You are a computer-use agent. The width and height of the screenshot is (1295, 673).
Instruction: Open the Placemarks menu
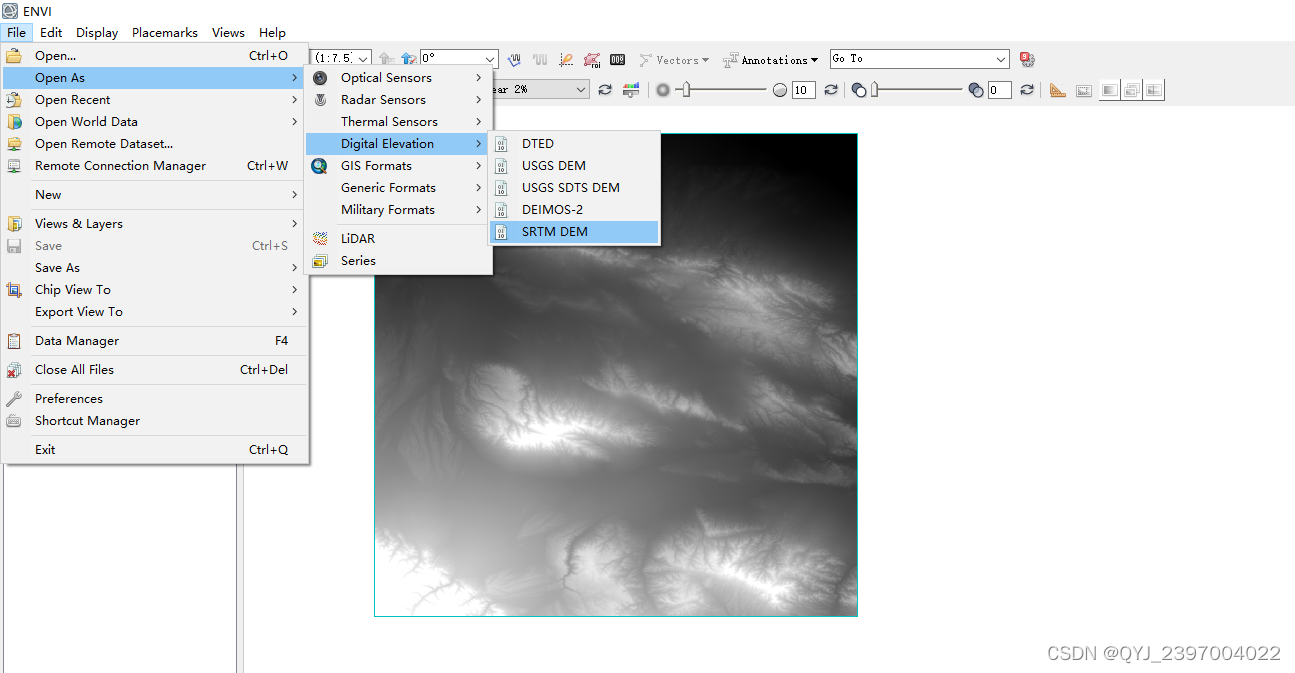coord(165,33)
